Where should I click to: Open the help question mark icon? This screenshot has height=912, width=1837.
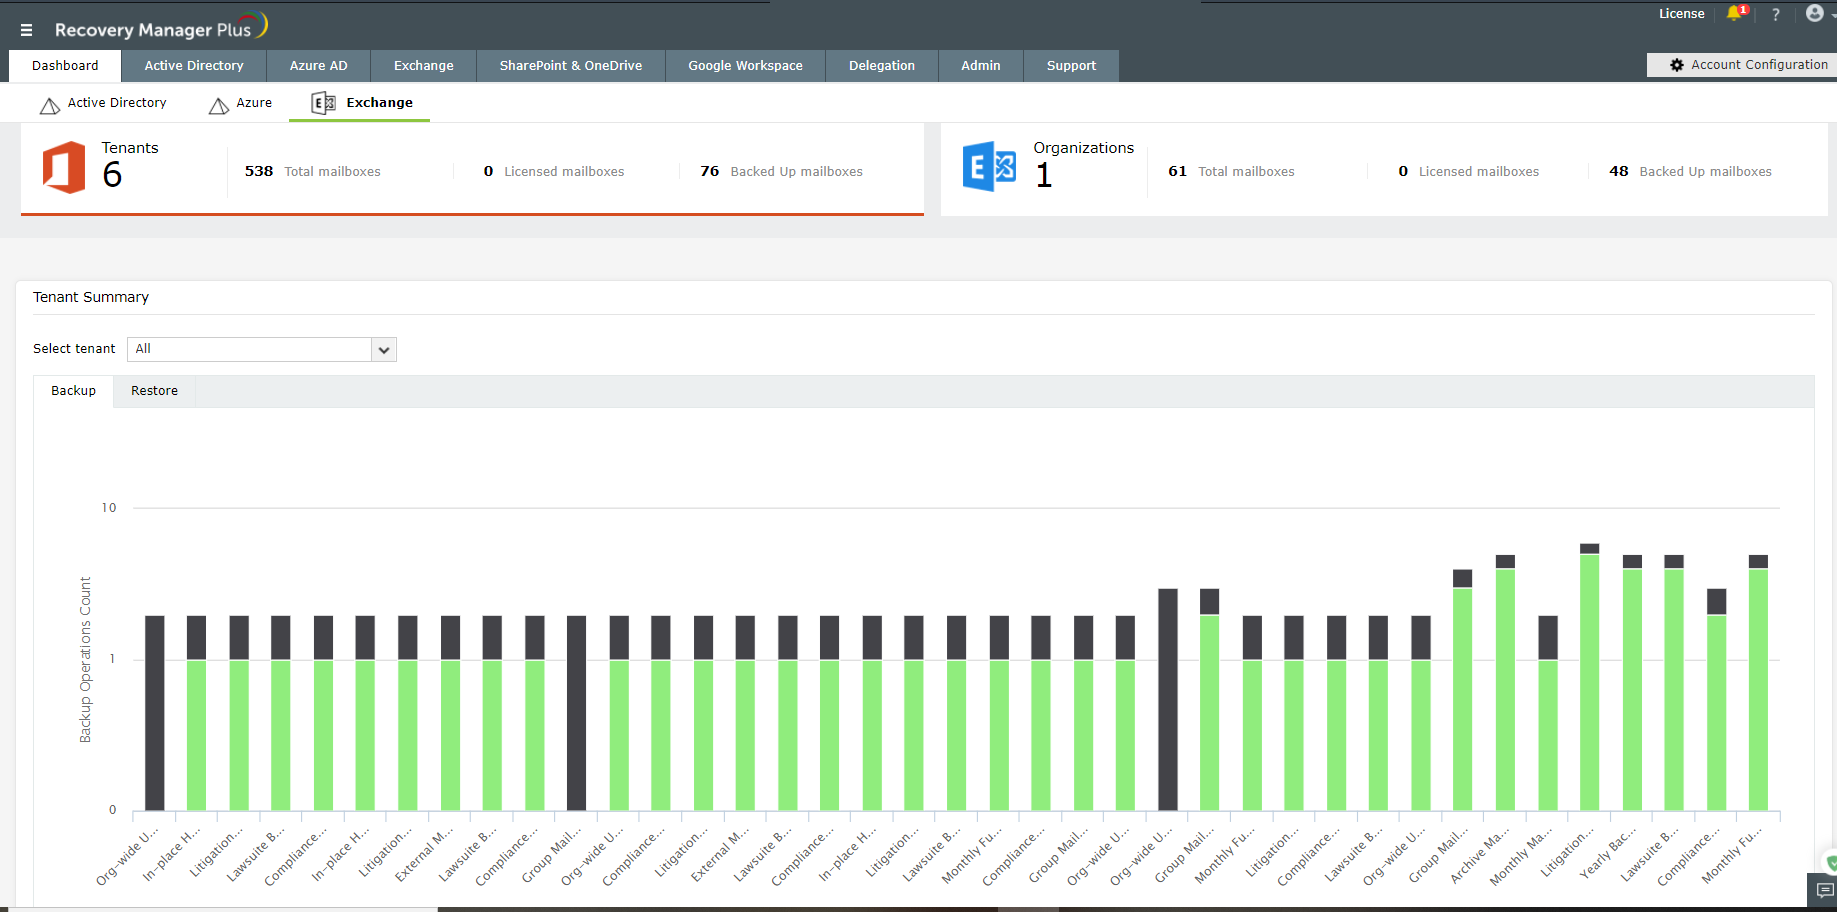1776,14
